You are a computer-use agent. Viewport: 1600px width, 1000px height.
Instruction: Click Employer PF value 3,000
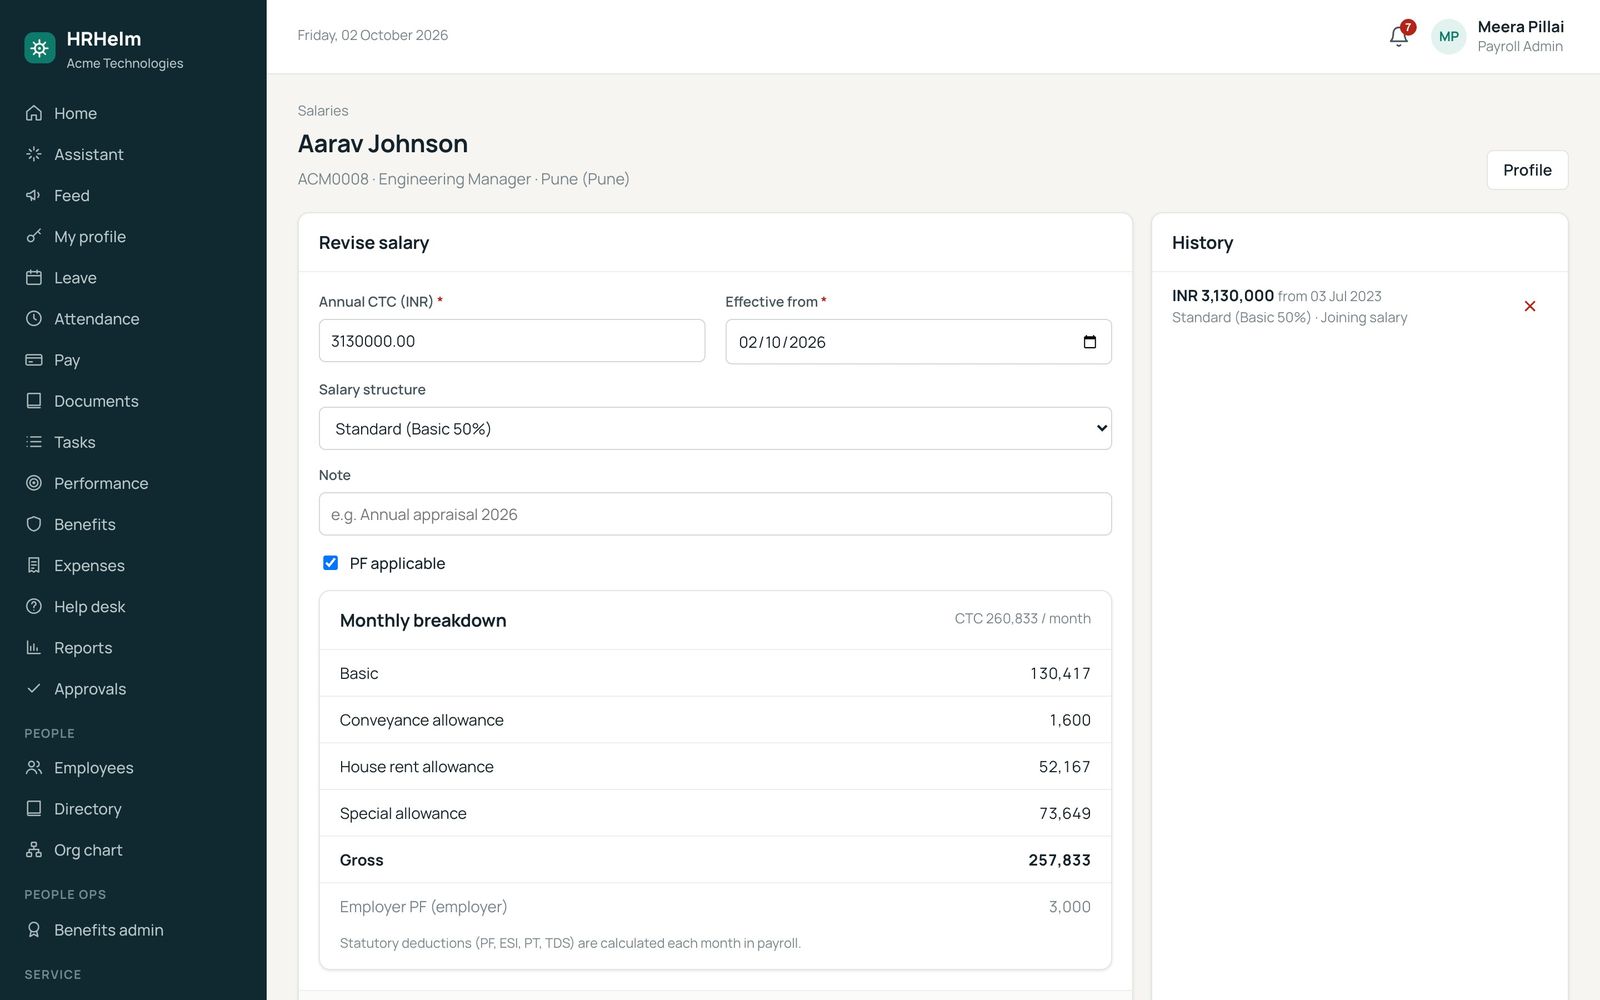tap(1070, 907)
